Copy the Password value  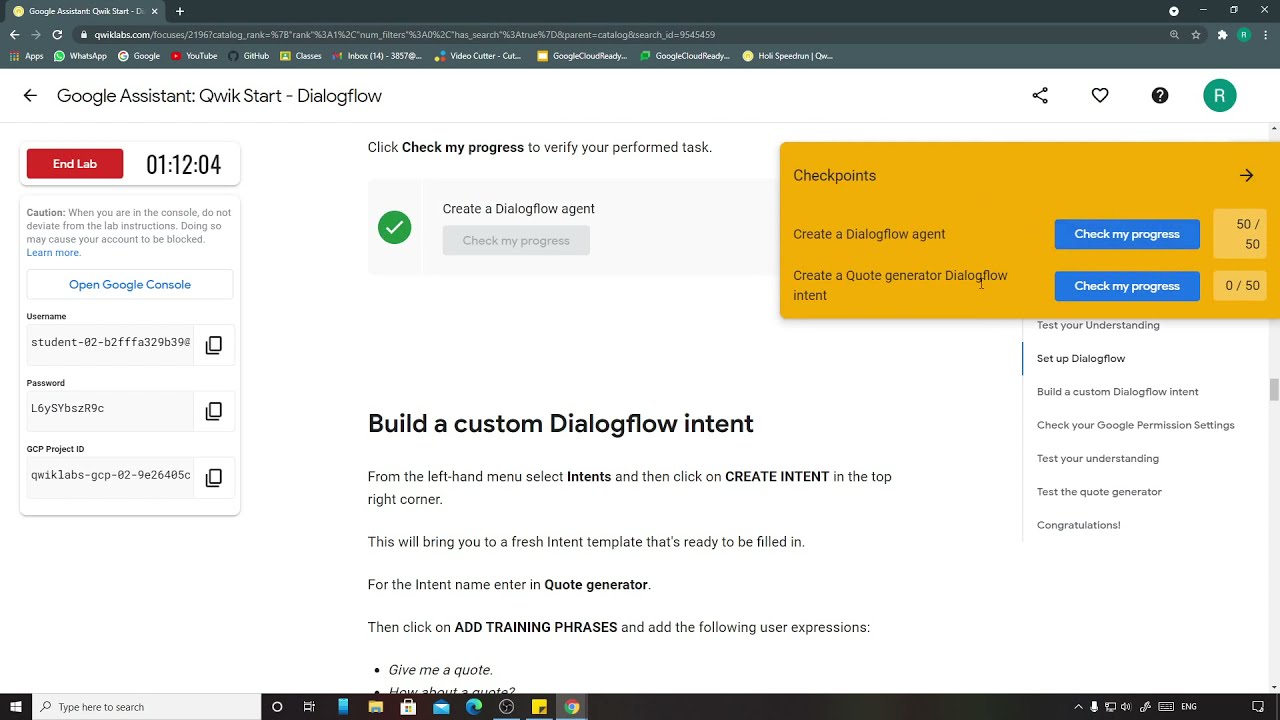coord(214,411)
